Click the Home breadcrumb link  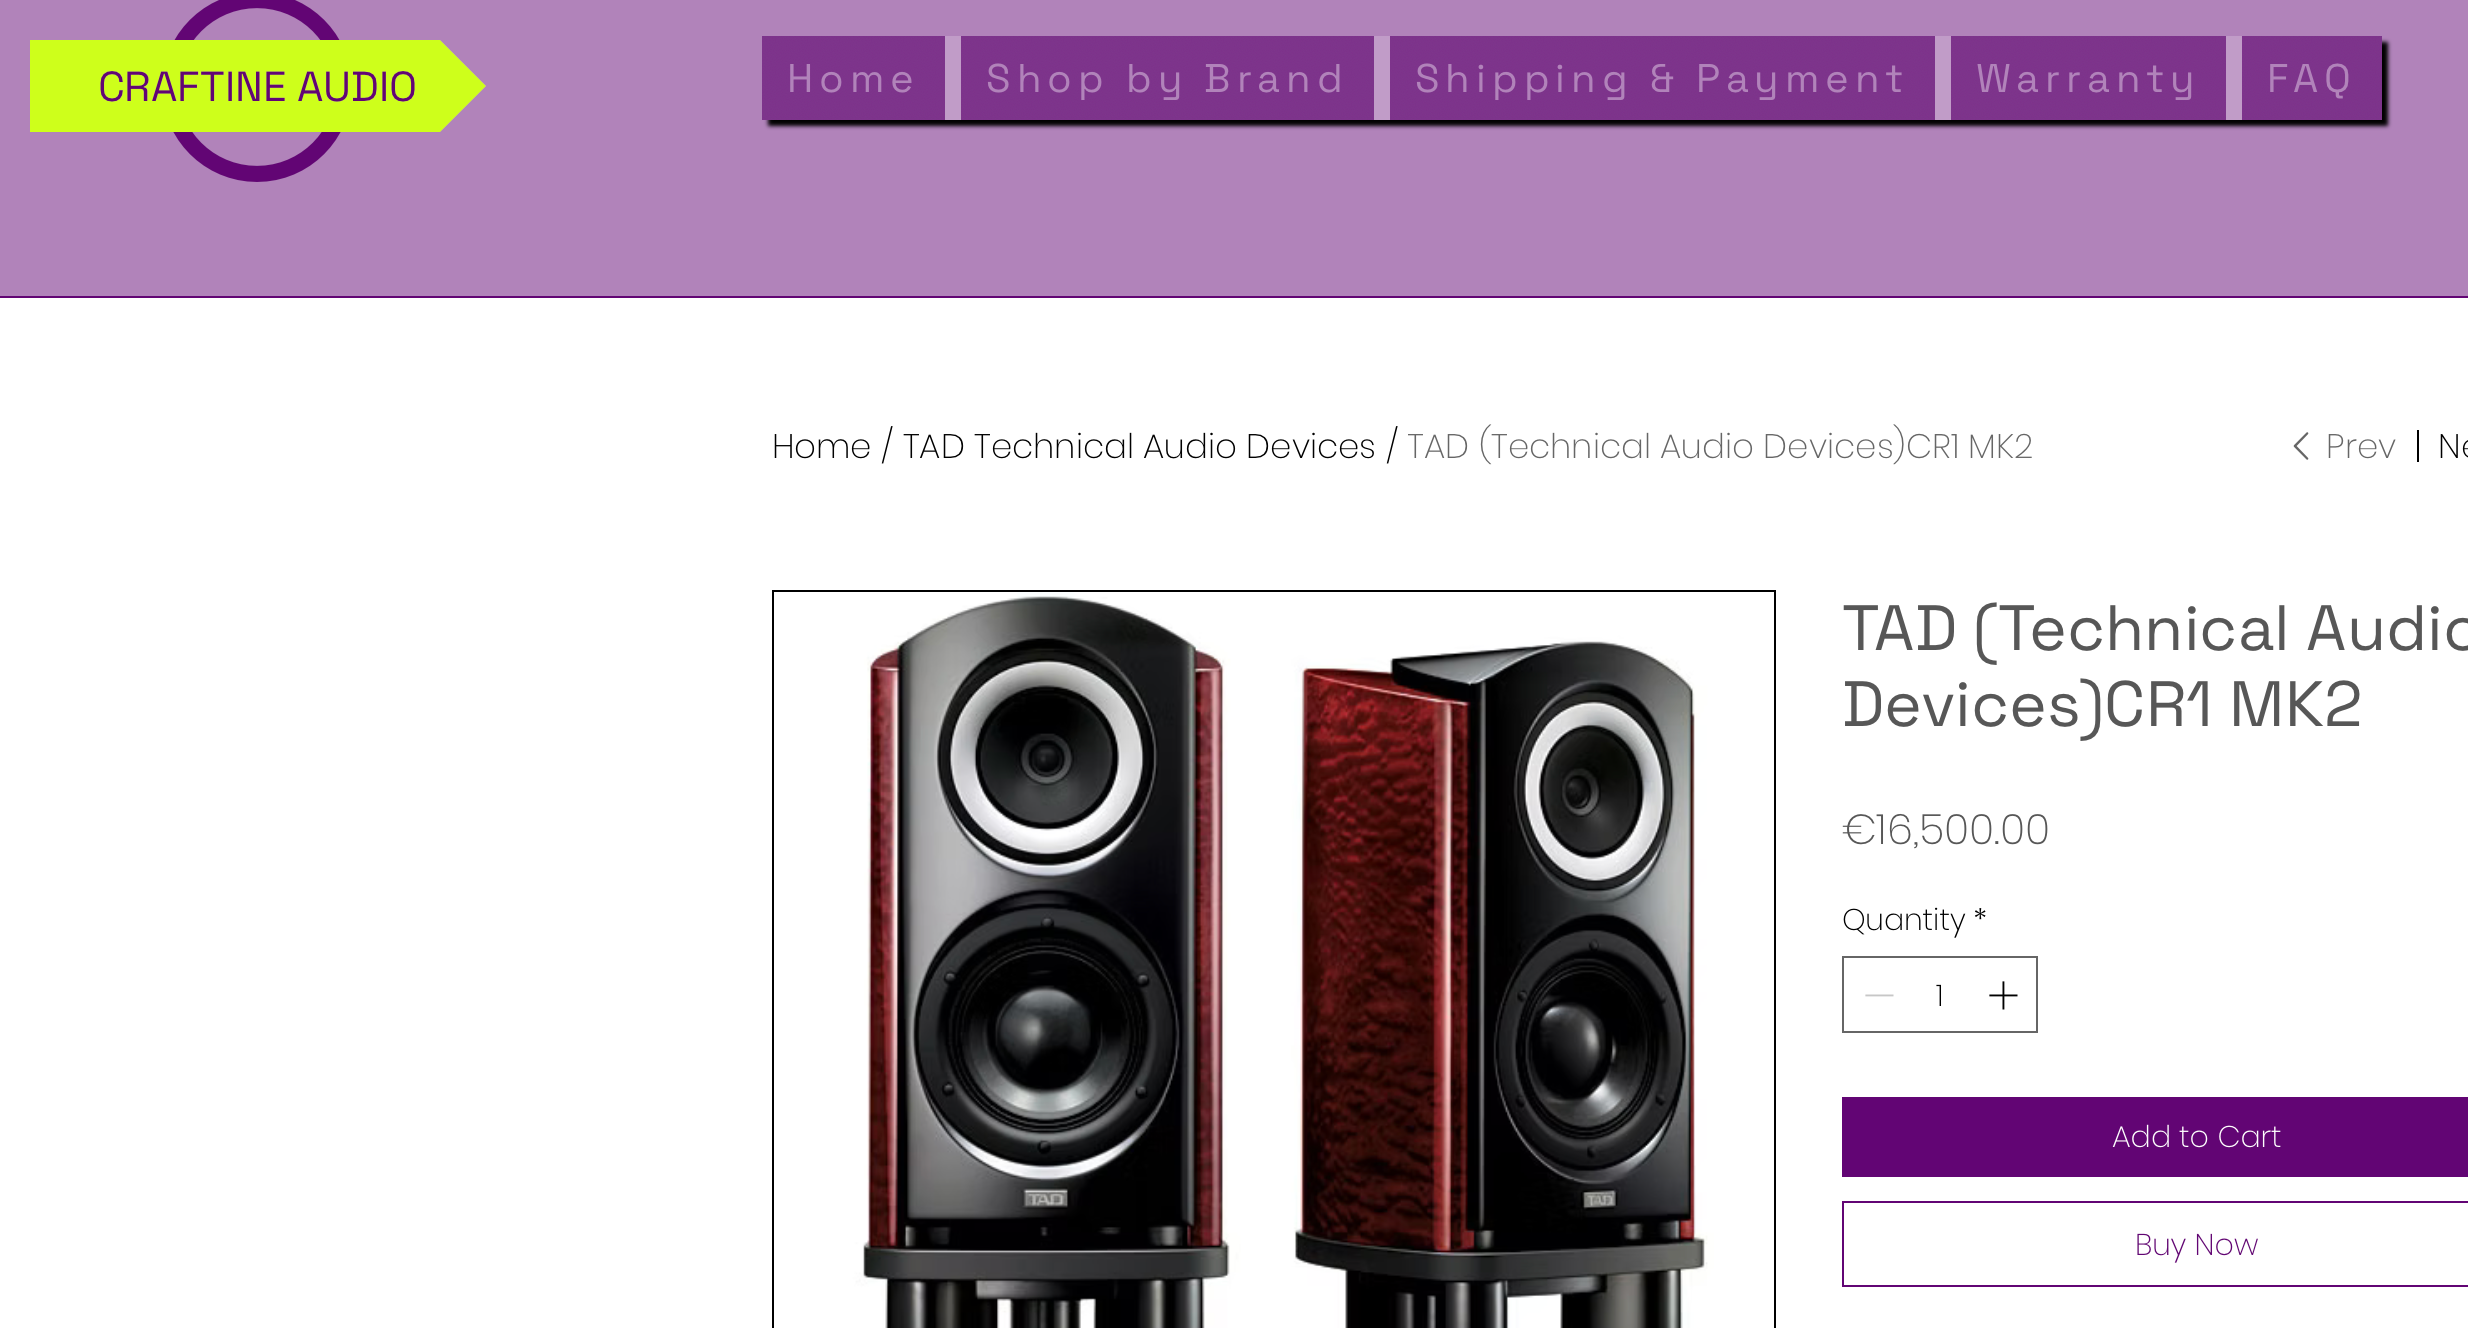coord(821,446)
